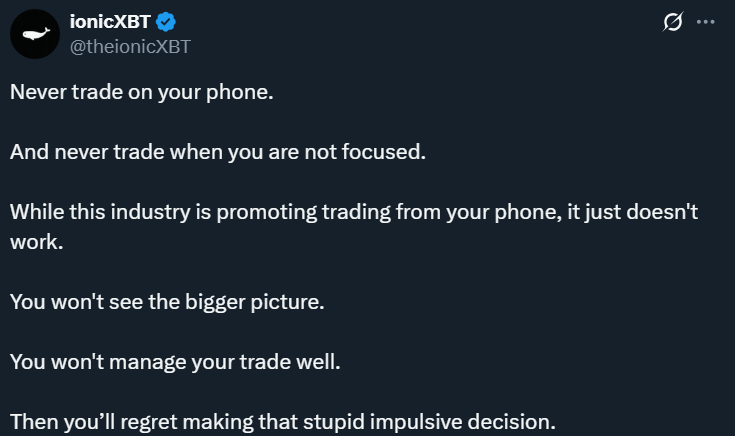Click the word 'bigger' in the tweet
The width and height of the screenshot is (735, 436).
click(215, 302)
